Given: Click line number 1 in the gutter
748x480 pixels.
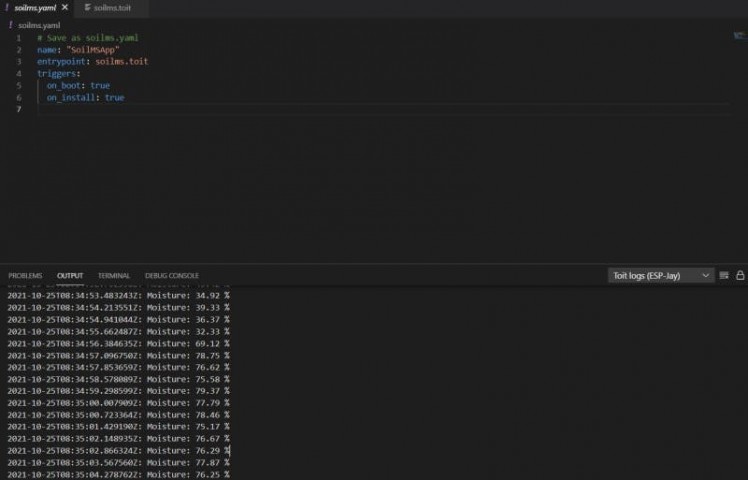Looking at the screenshot, I should click(x=19, y=38).
